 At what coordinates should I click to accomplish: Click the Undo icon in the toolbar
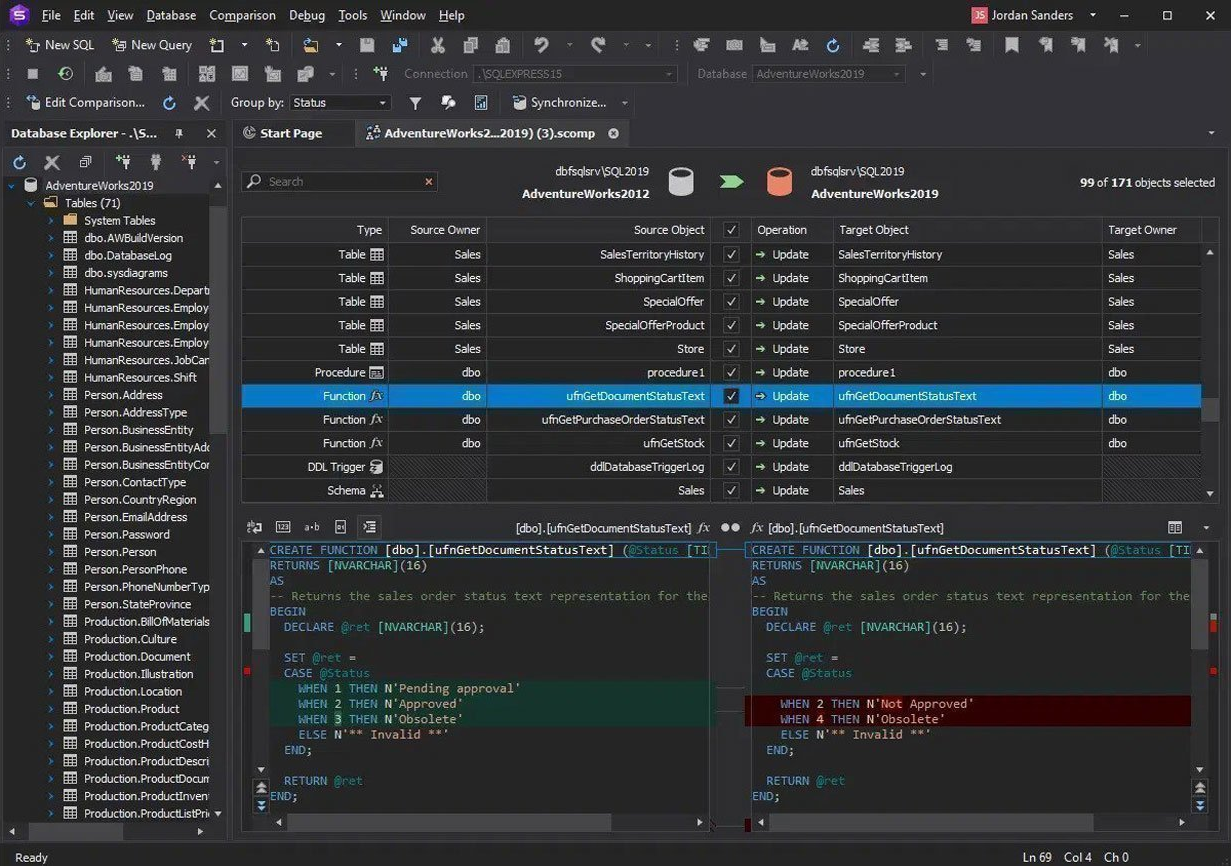[x=540, y=45]
